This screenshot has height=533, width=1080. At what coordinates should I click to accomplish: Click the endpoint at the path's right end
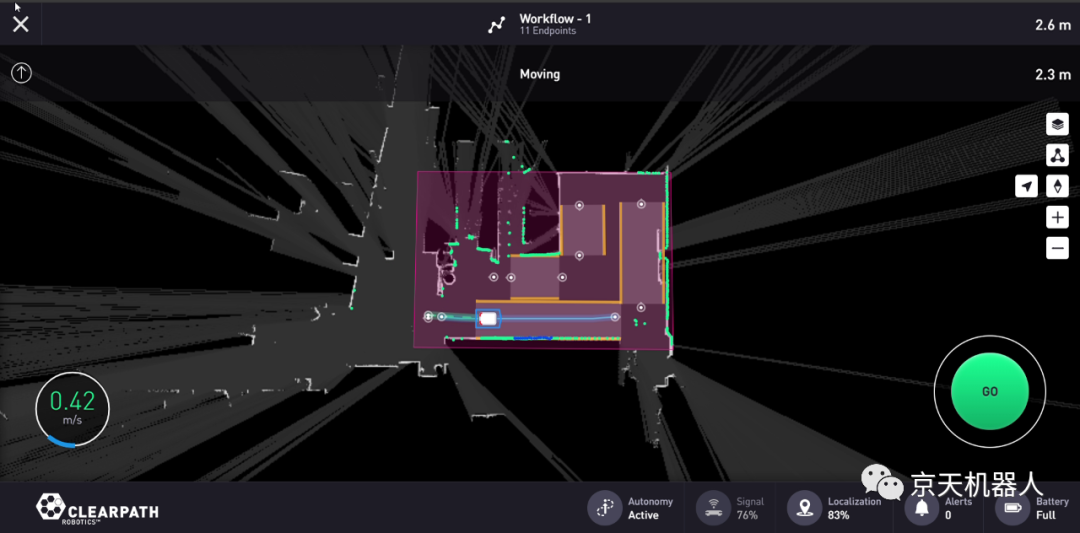coord(615,317)
